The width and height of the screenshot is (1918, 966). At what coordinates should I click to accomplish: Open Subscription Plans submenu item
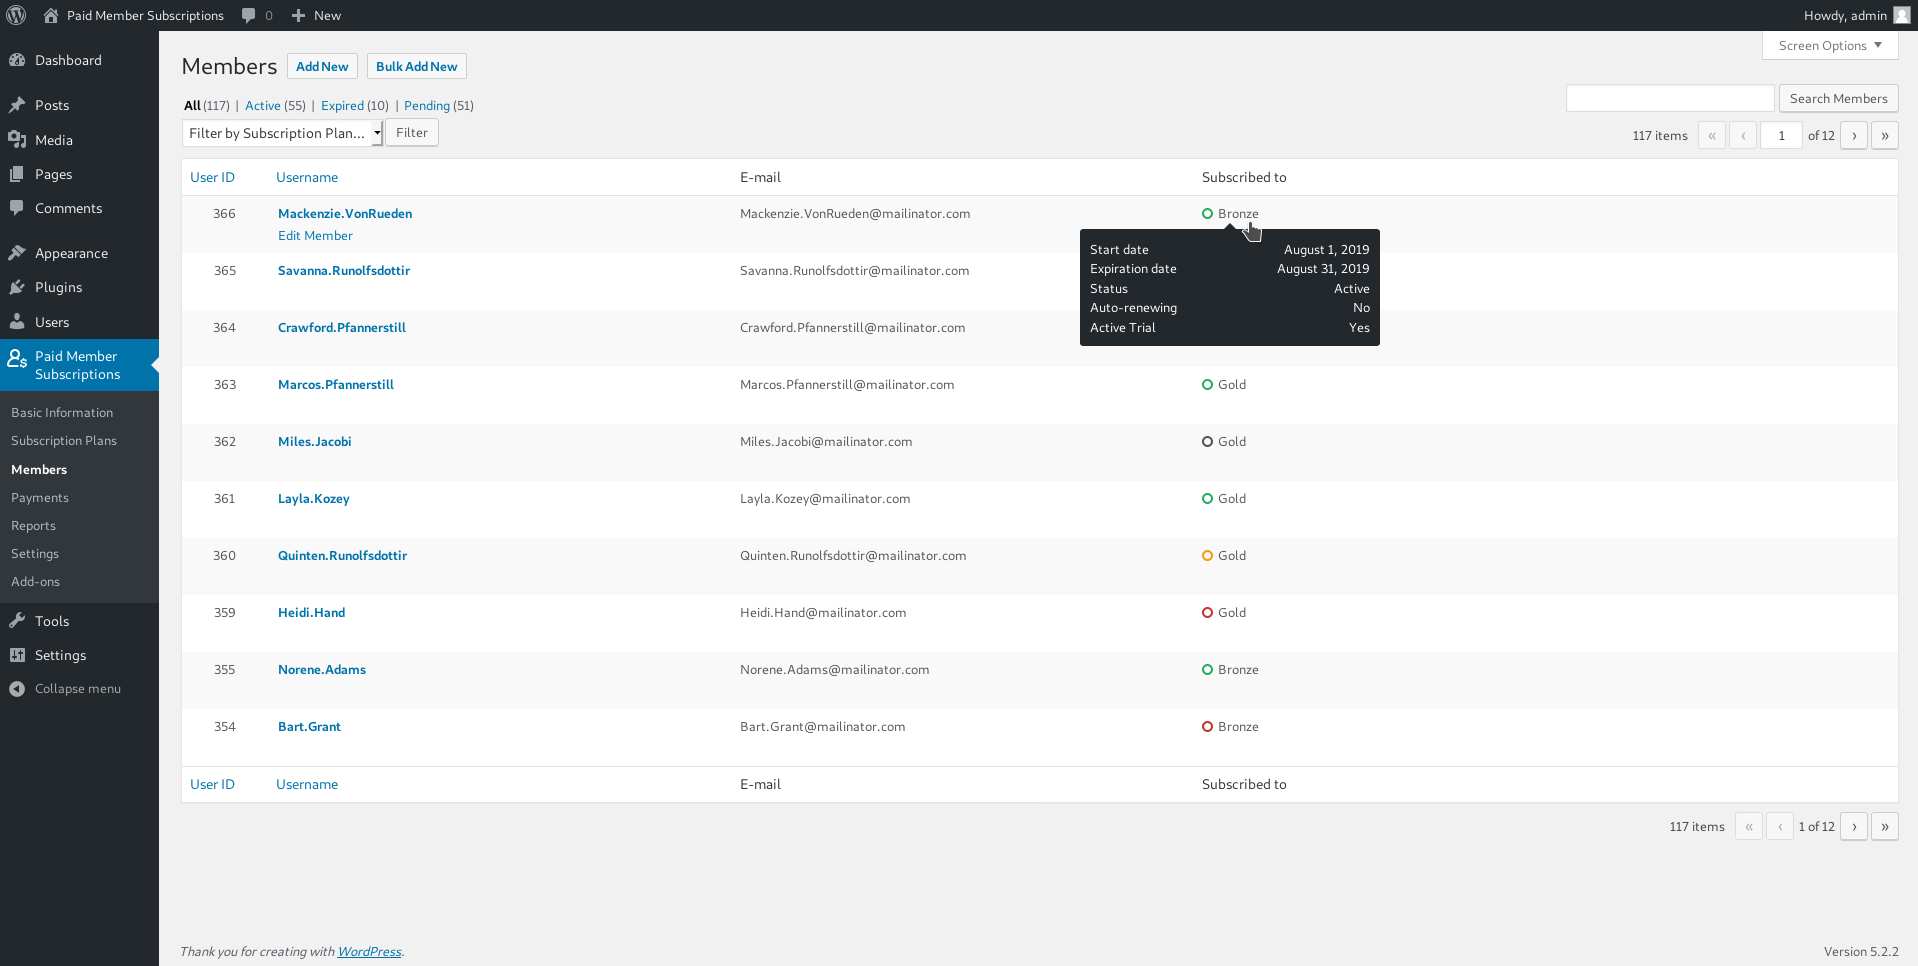(64, 441)
